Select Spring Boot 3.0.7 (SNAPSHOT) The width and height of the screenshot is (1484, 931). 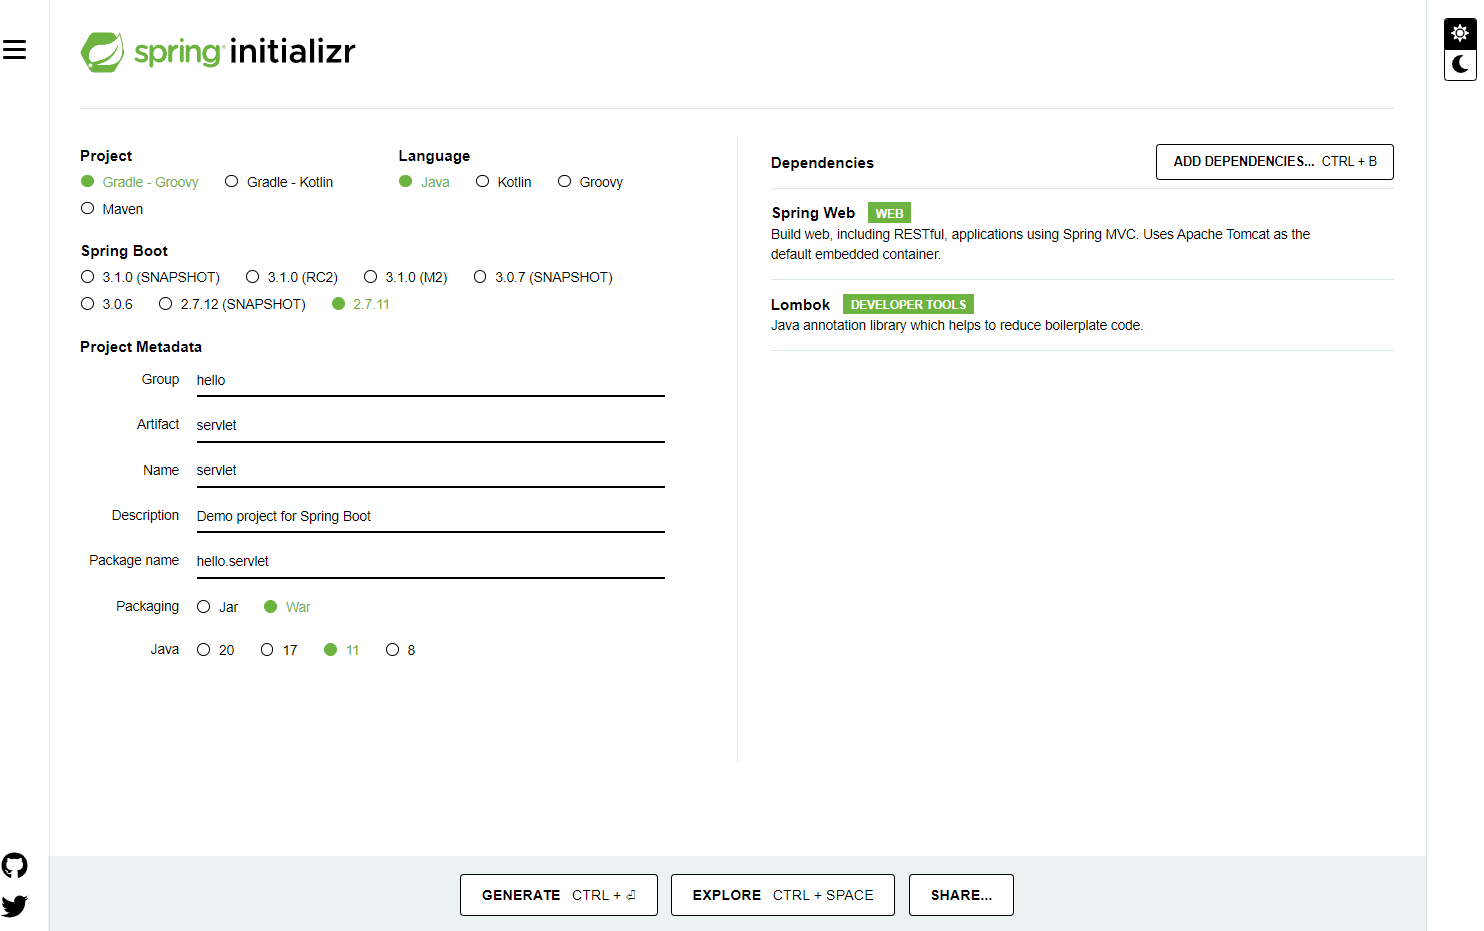543,277
